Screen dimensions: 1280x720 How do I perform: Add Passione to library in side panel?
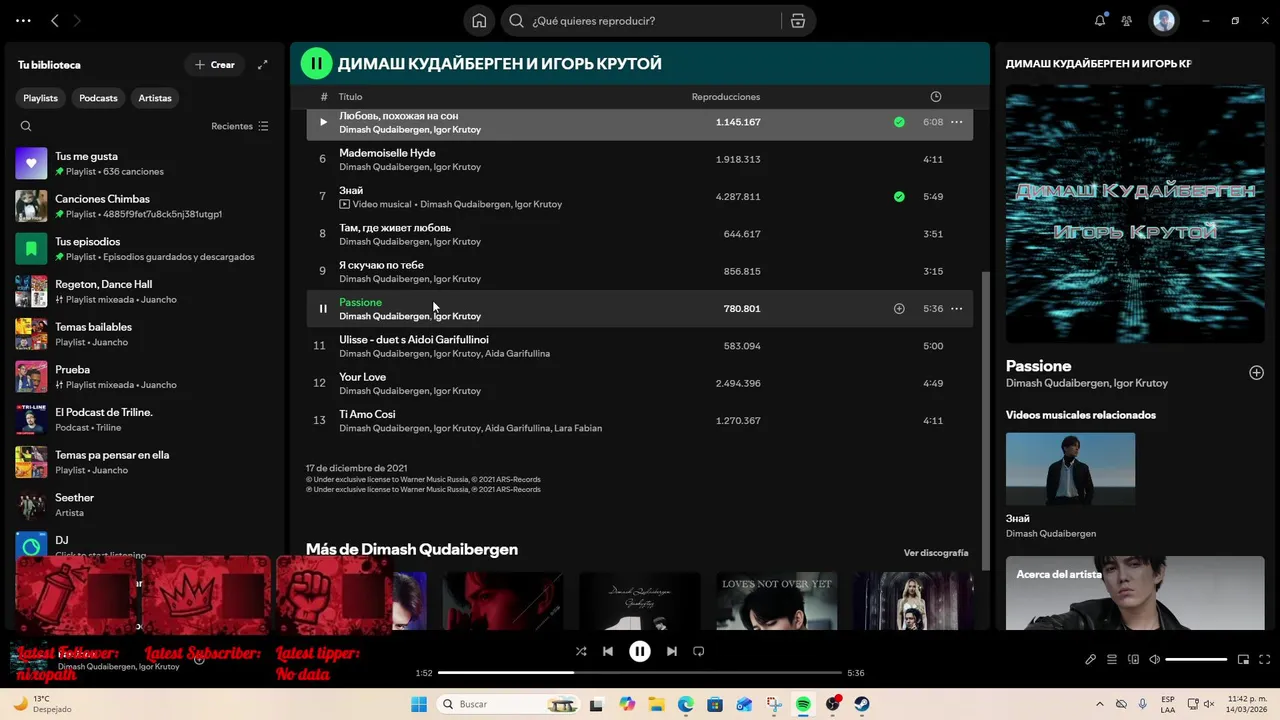(x=1256, y=373)
